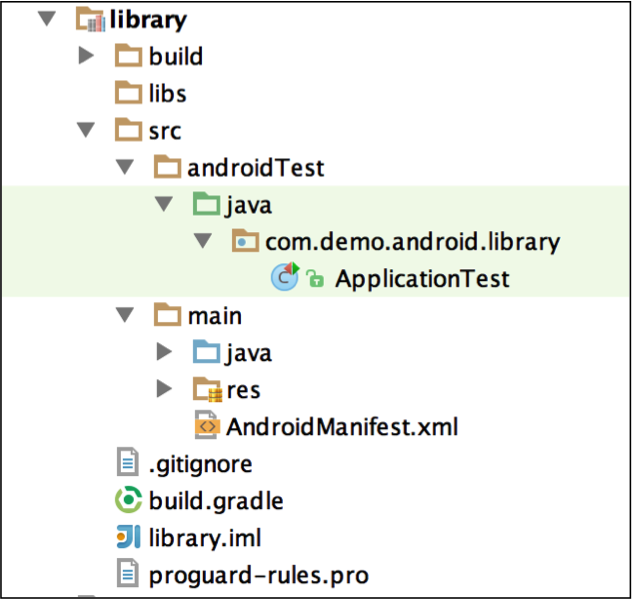Viewport: 632px width, 599px height.
Task: Collapse the src folder
Action: (87, 130)
